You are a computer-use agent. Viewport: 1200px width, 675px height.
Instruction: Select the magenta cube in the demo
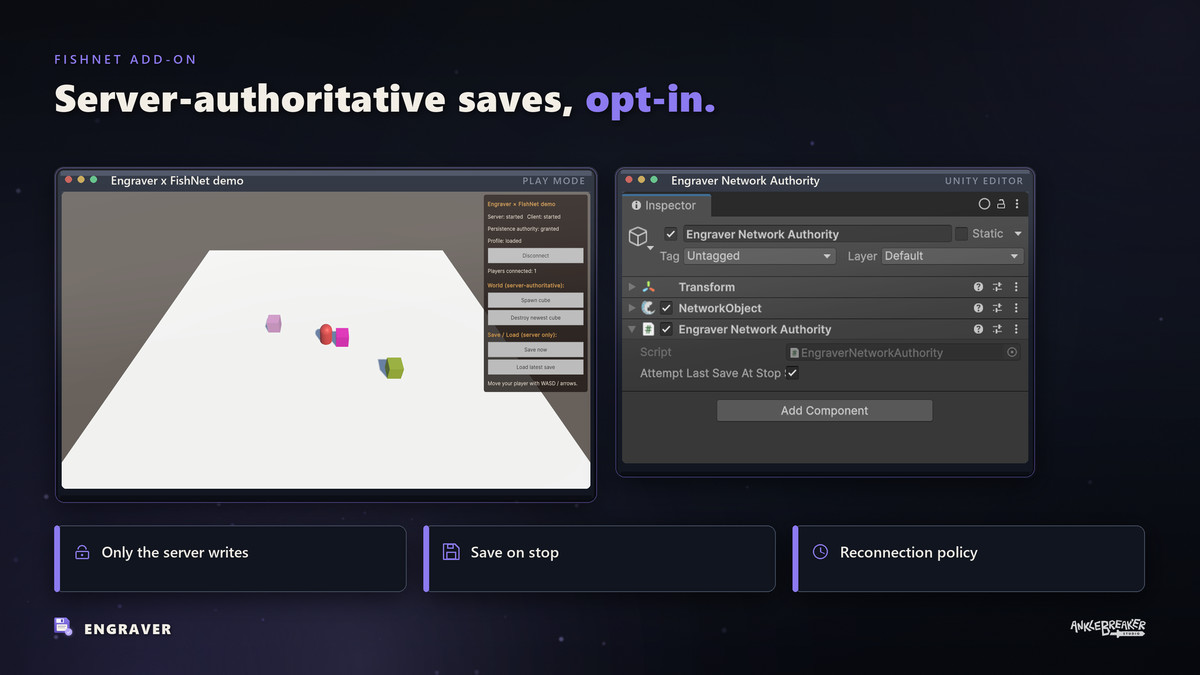341,337
